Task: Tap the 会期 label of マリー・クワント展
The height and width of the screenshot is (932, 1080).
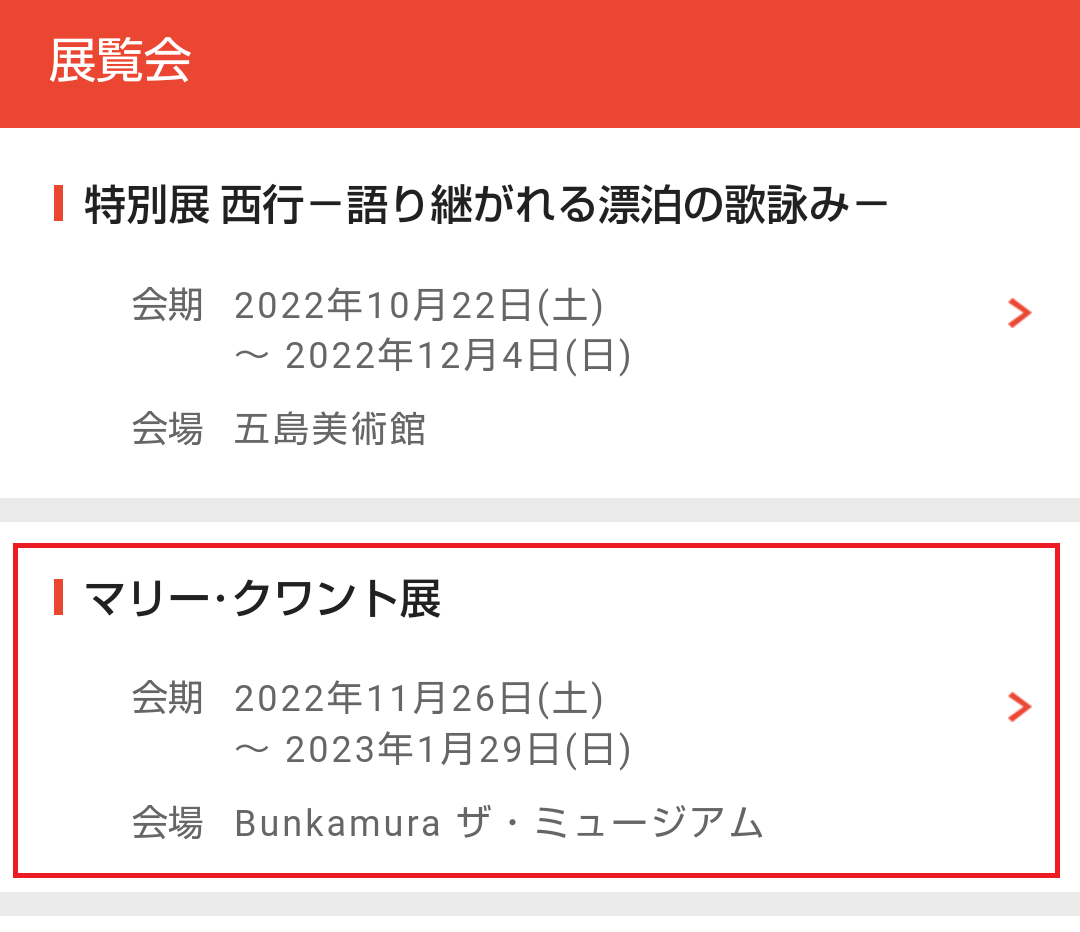Action: point(167,700)
